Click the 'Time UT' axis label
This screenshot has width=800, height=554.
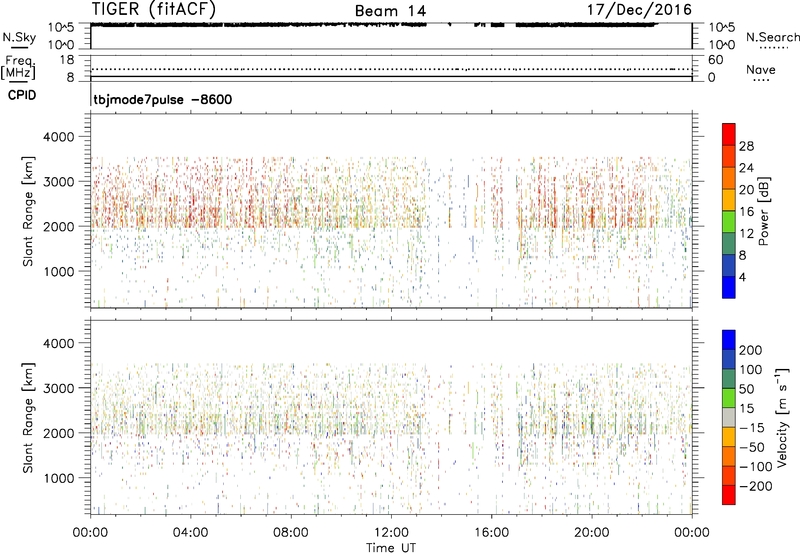[x=391, y=548]
